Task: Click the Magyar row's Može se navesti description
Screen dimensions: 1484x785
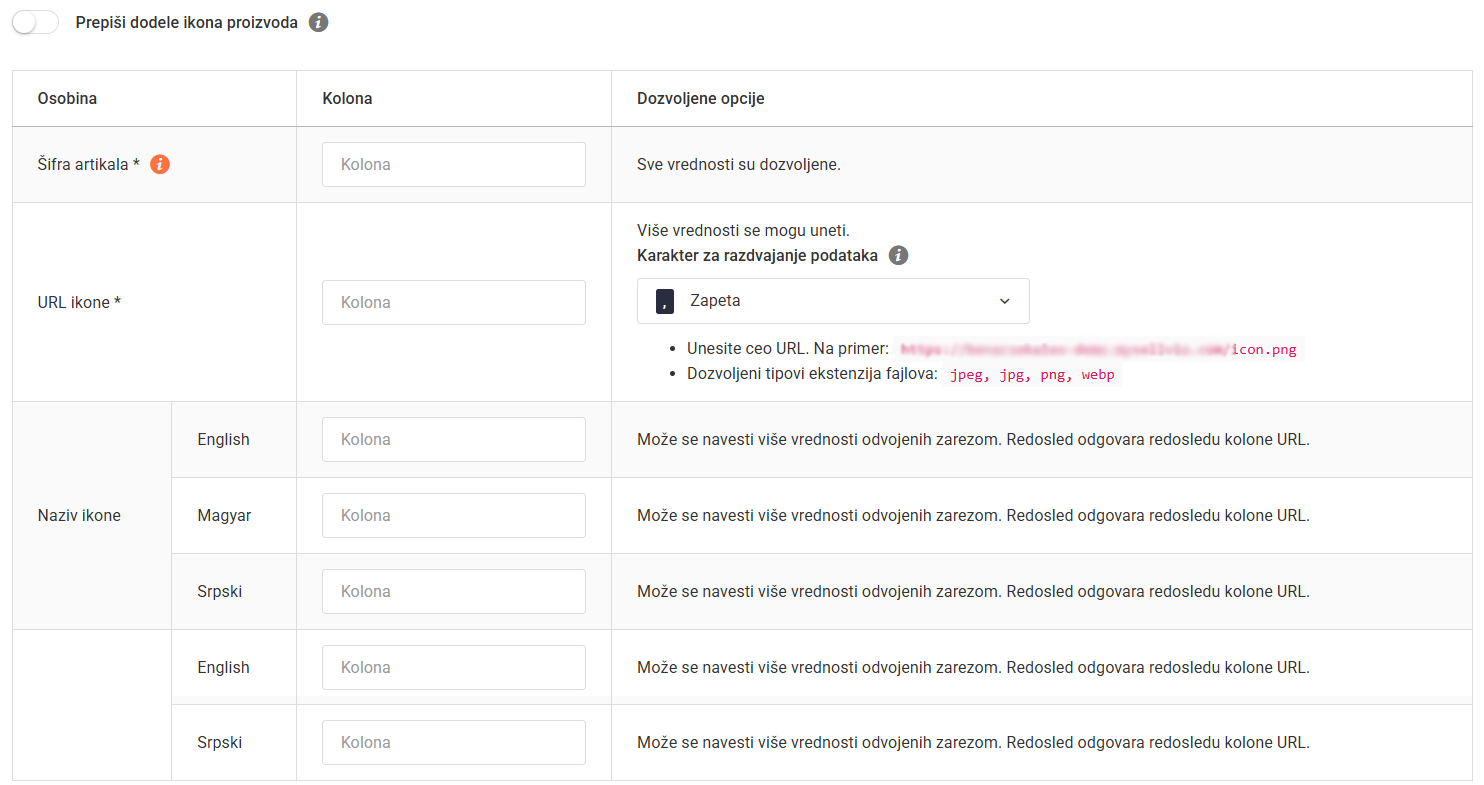Action: (973, 515)
